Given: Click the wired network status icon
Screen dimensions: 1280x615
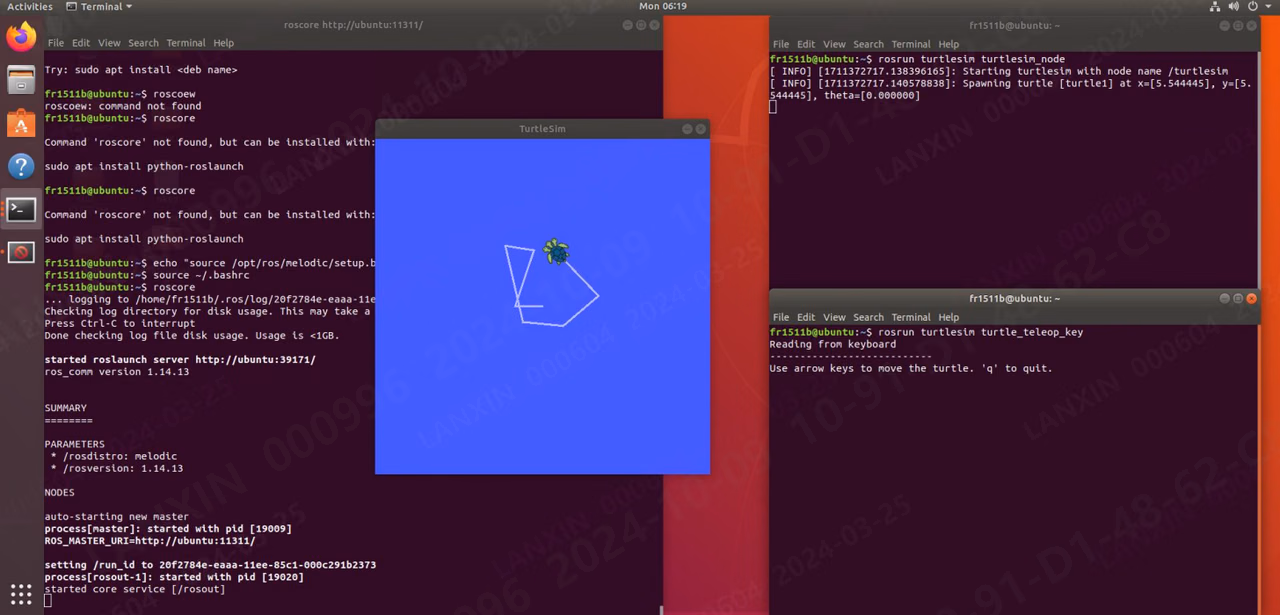Looking at the screenshot, I should 1215,6.
